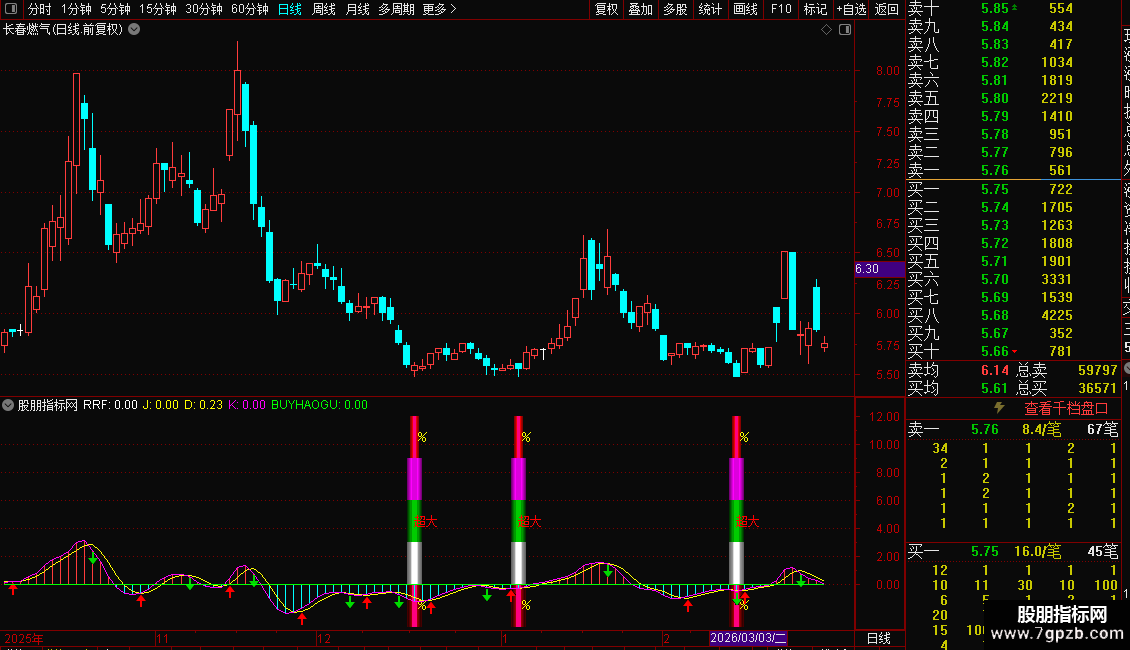Switch to 5分钟 period tab
The width and height of the screenshot is (1130, 650).
(x=115, y=9)
